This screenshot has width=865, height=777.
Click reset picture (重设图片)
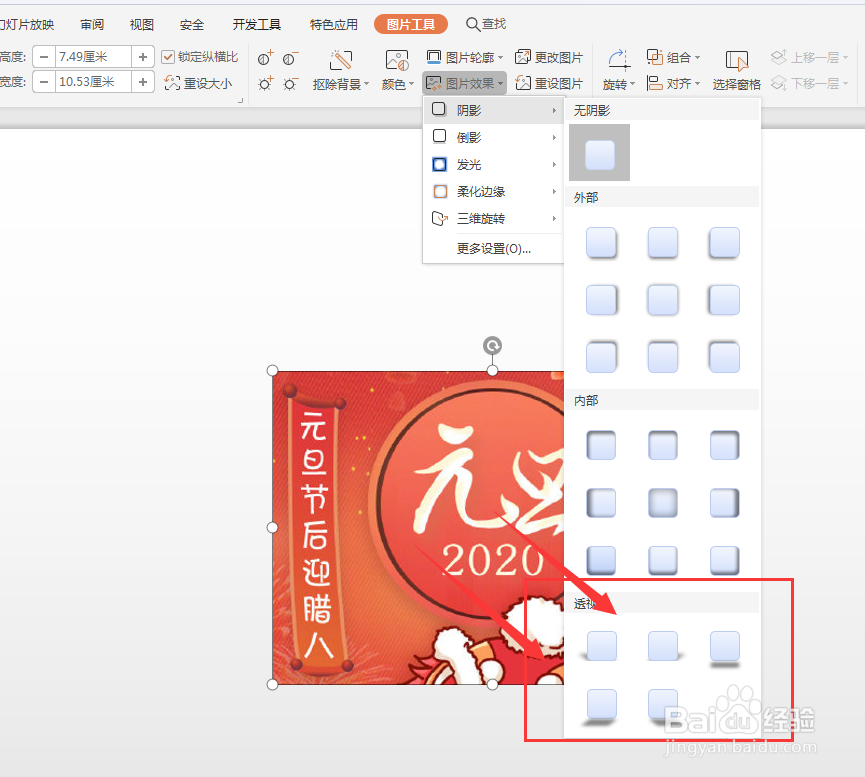[549, 83]
